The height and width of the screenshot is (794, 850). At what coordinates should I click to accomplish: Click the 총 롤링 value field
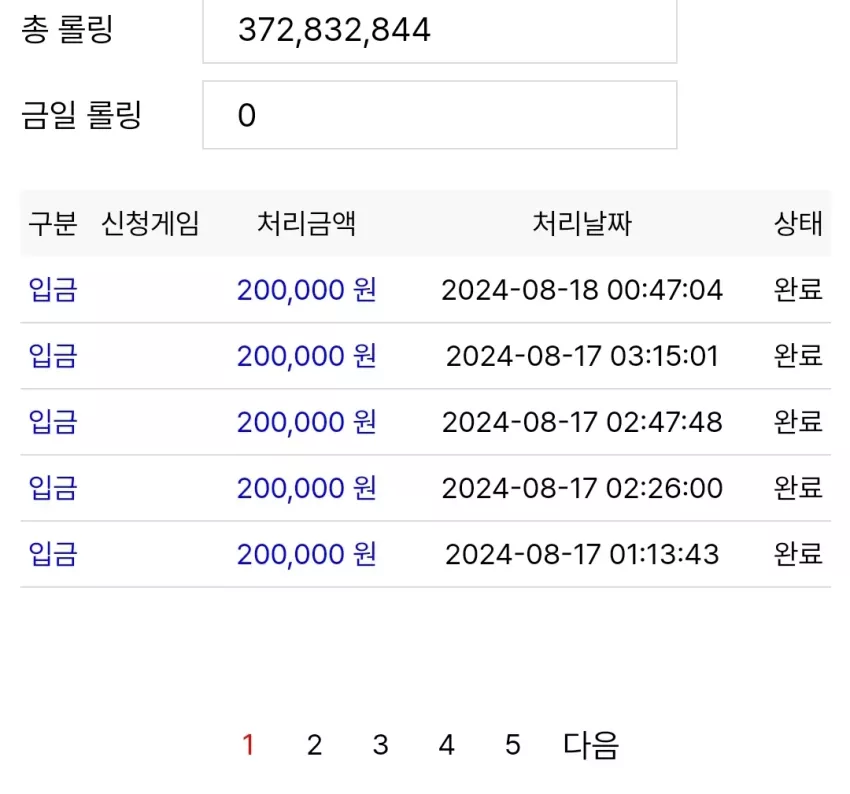click(x=440, y=30)
